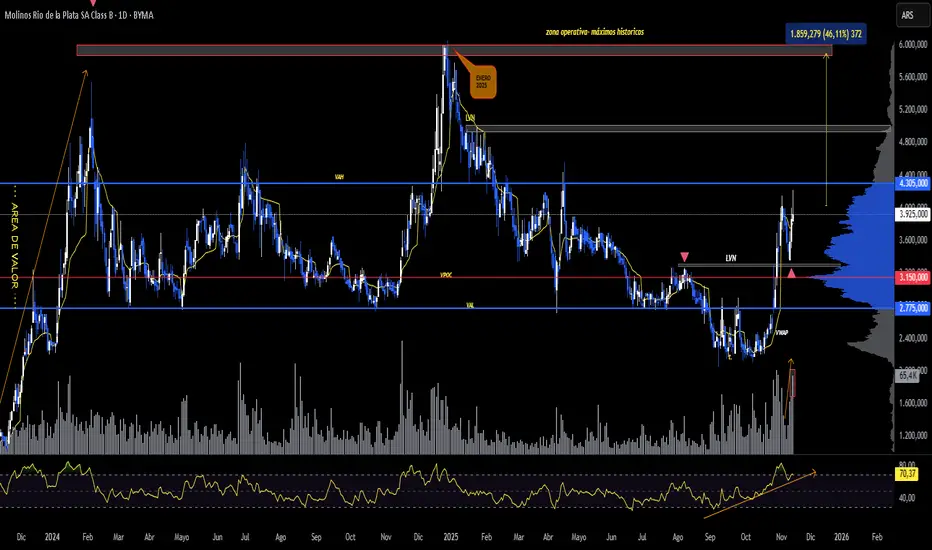Viewport: 932px width, 550px height.
Task: Click the 3.600,000 price axis label
Action: (913, 240)
